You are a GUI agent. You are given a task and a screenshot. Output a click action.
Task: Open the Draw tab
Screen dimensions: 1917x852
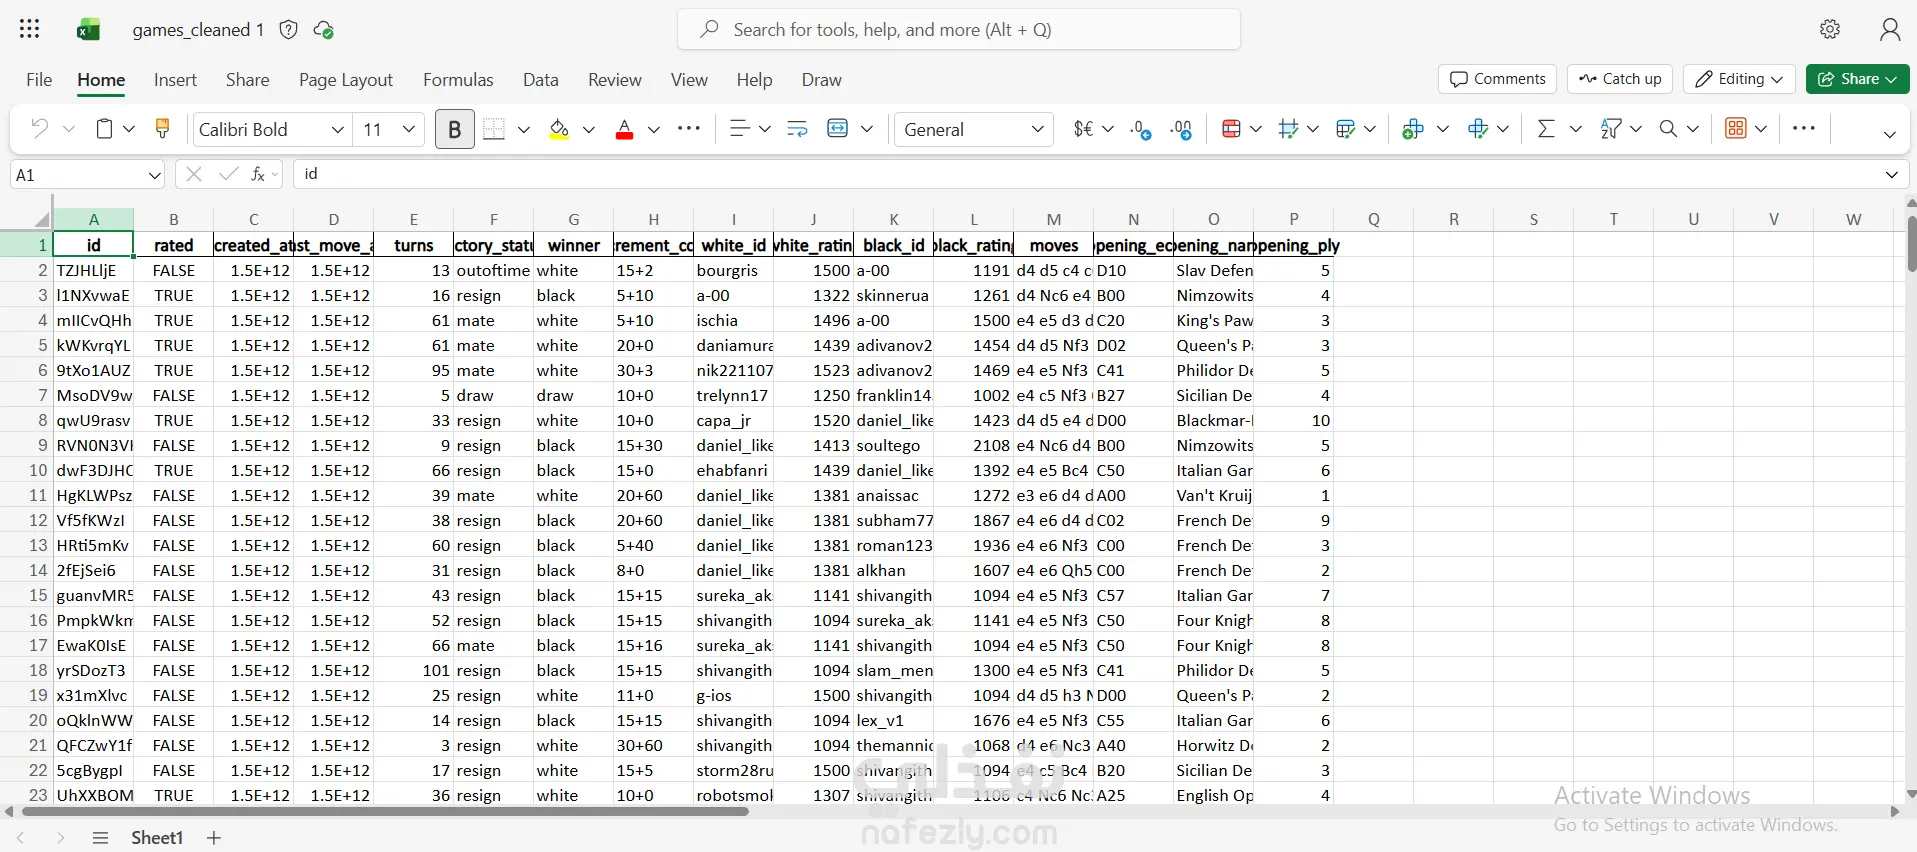[822, 80]
